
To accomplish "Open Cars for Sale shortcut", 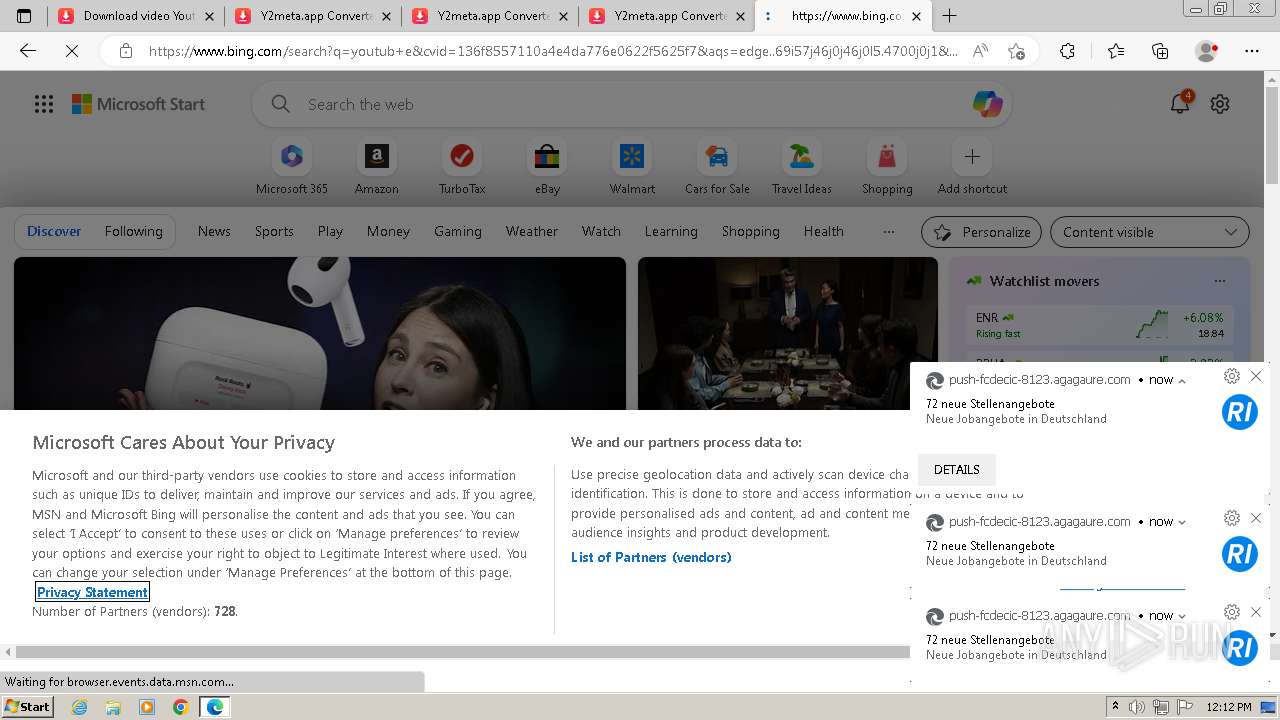I will point(717,167).
